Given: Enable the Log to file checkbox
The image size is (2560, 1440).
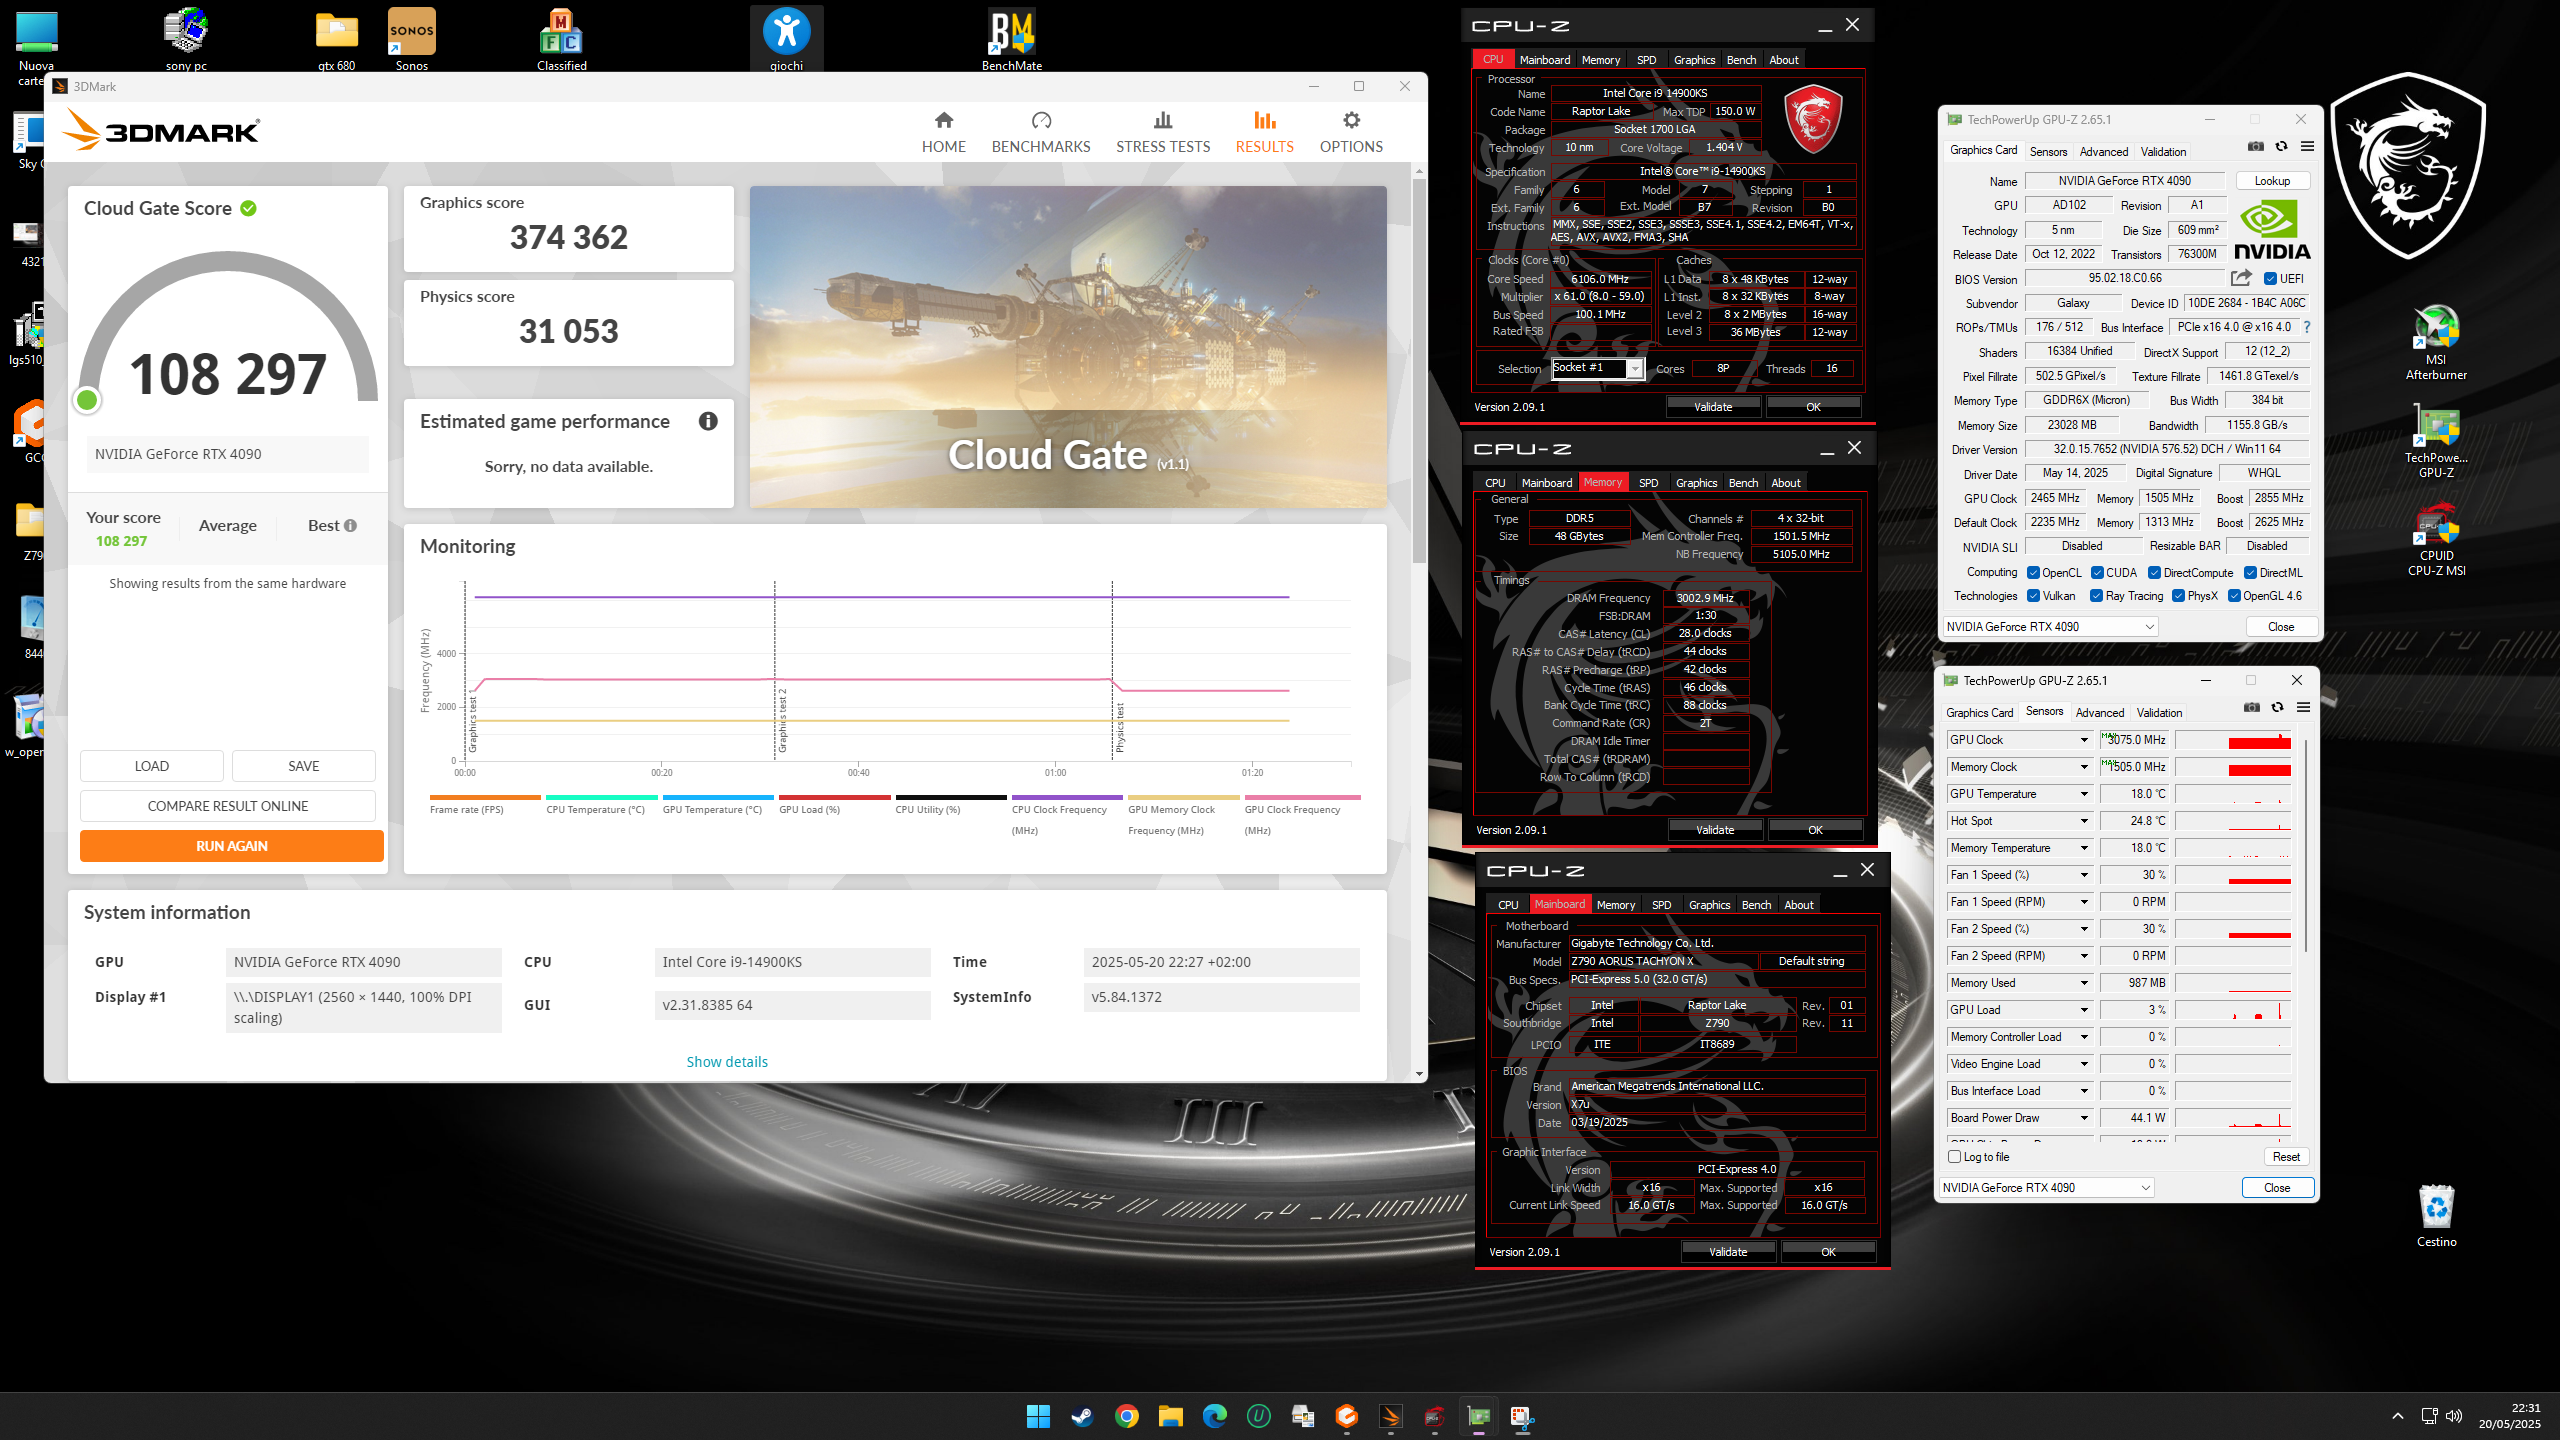Looking at the screenshot, I should tap(1955, 1157).
